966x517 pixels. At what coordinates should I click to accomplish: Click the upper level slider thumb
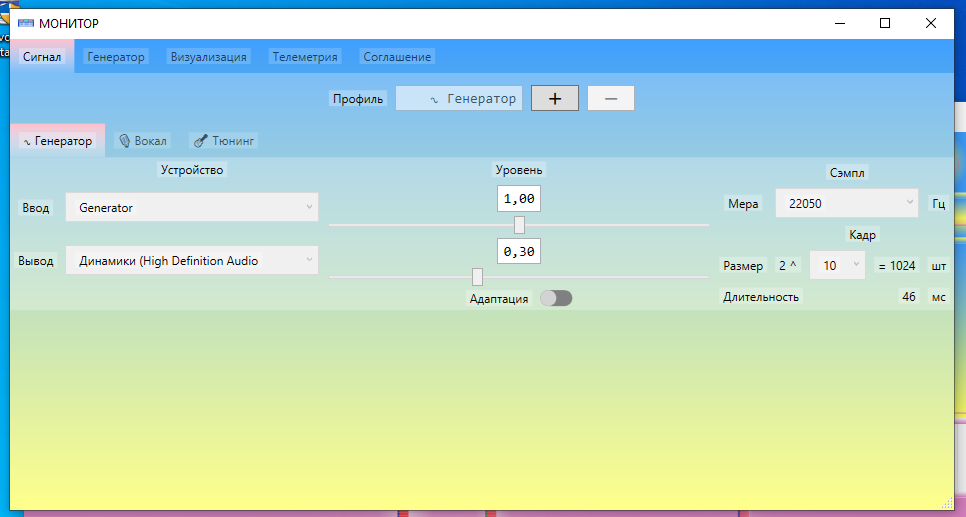click(519, 225)
